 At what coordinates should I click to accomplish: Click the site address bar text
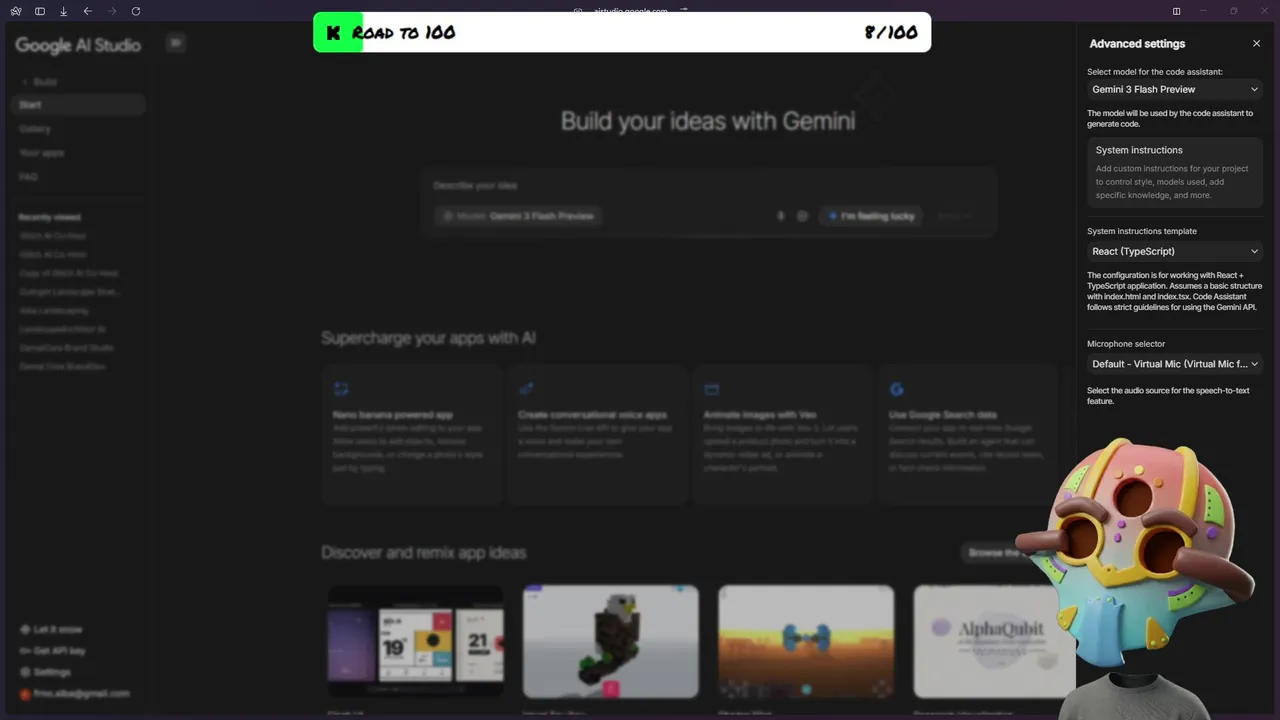[630, 11]
